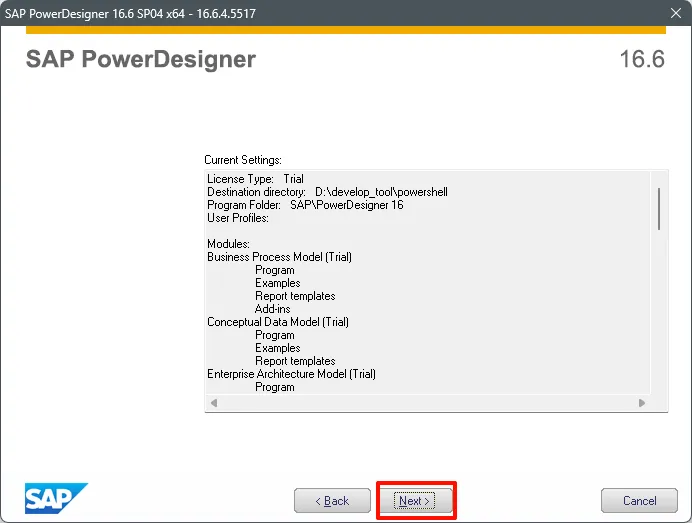Click the vertical scrollbar thumb in settings
This screenshot has height=523, width=692.
point(659,209)
